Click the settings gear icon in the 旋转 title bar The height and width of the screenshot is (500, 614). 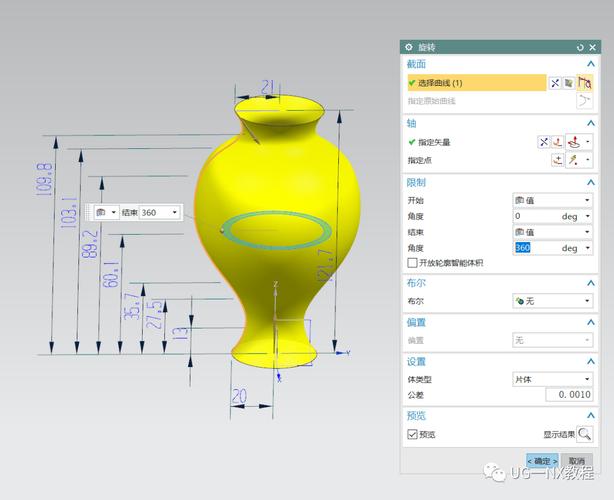pyautogui.click(x=409, y=47)
